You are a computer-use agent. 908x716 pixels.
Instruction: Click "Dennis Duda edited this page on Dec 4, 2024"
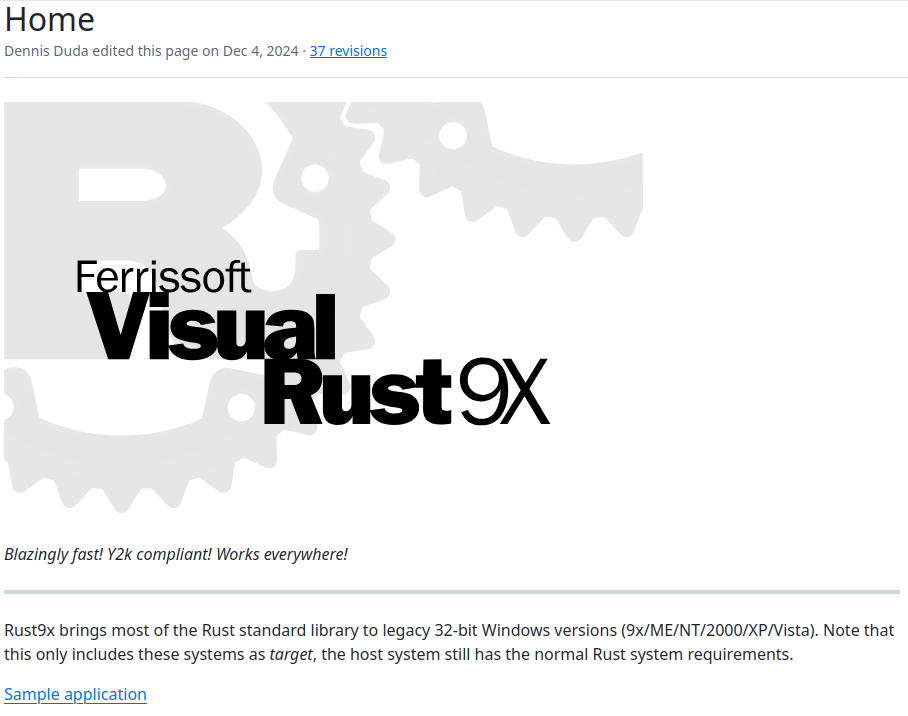(x=151, y=51)
